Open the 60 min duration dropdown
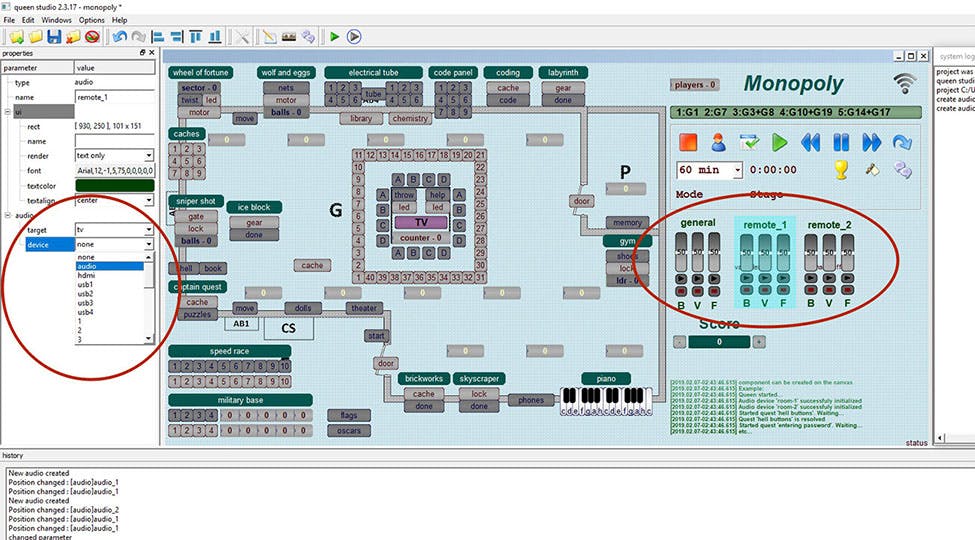Viewport: 975px width, 540px height. 738,170
